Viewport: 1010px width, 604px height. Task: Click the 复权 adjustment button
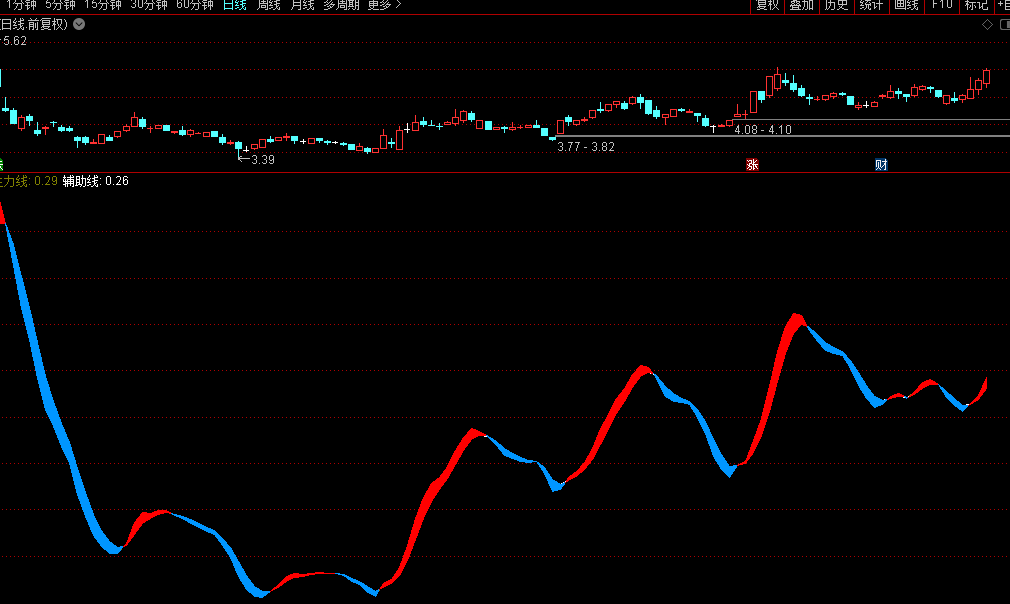(x=767, y=5)
